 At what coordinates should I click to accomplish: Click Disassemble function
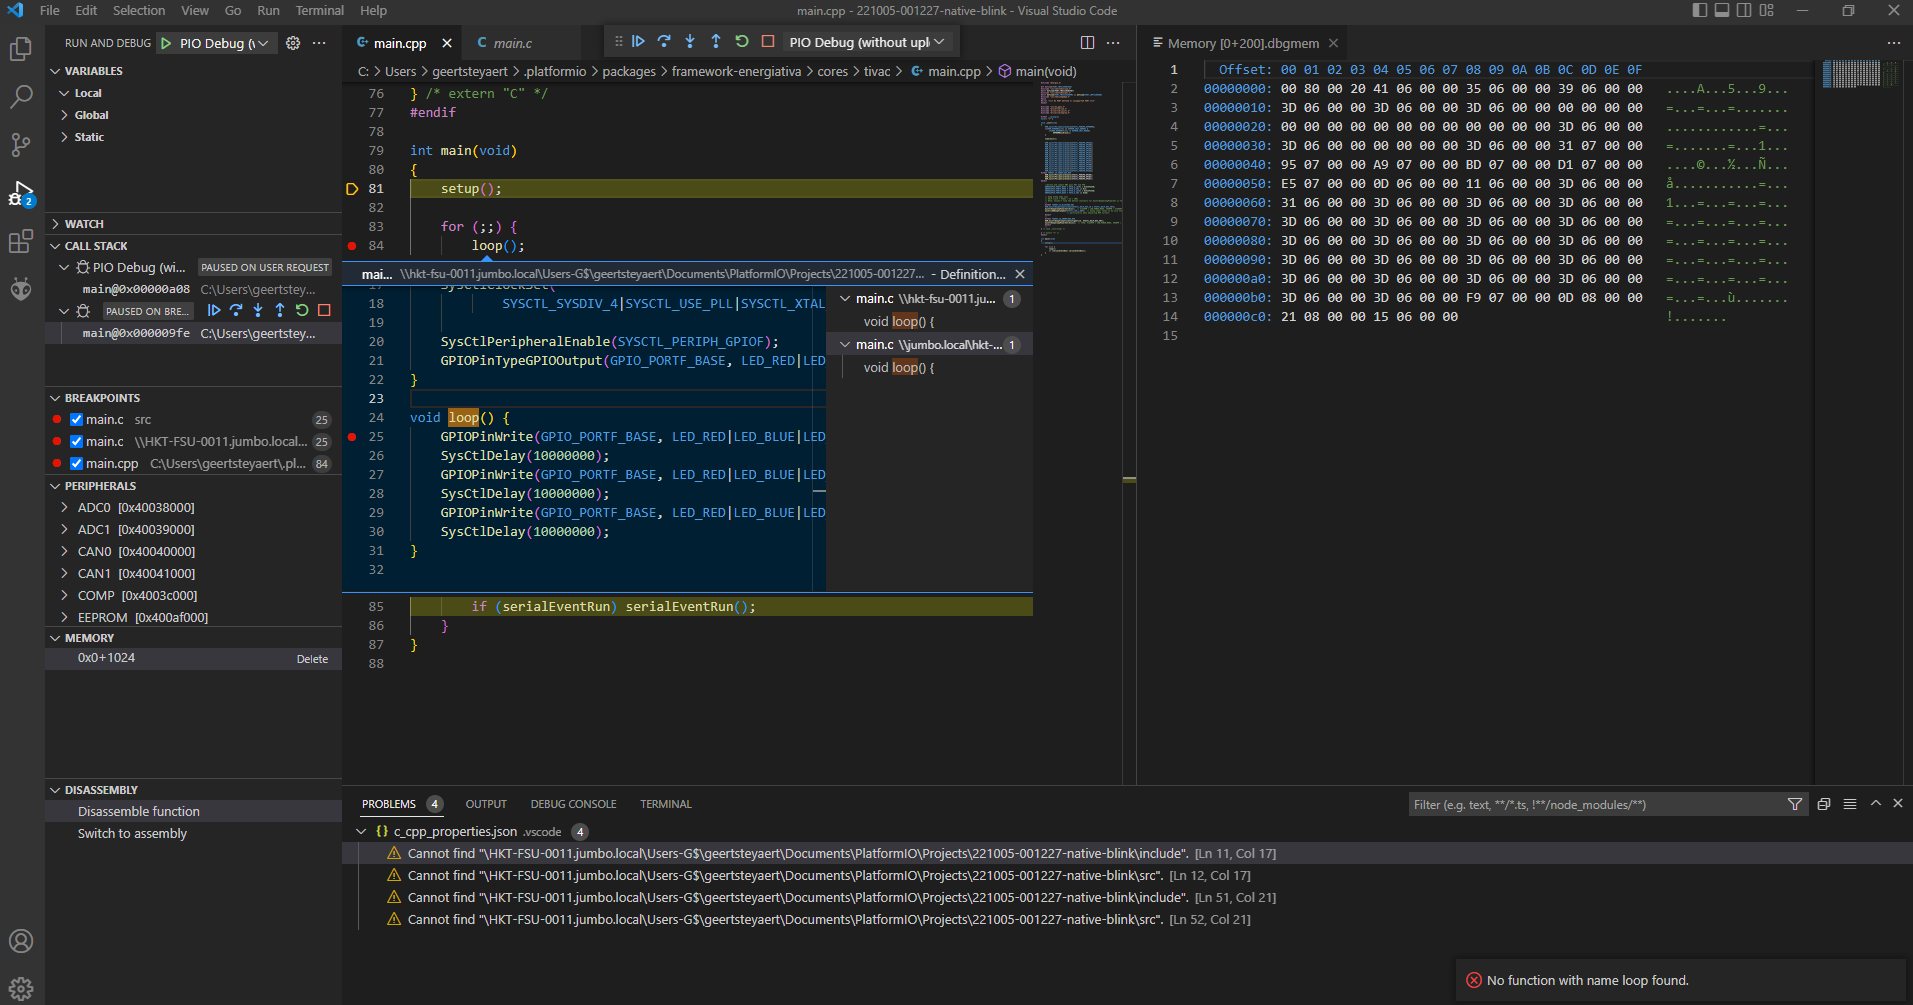coord(139,812)
